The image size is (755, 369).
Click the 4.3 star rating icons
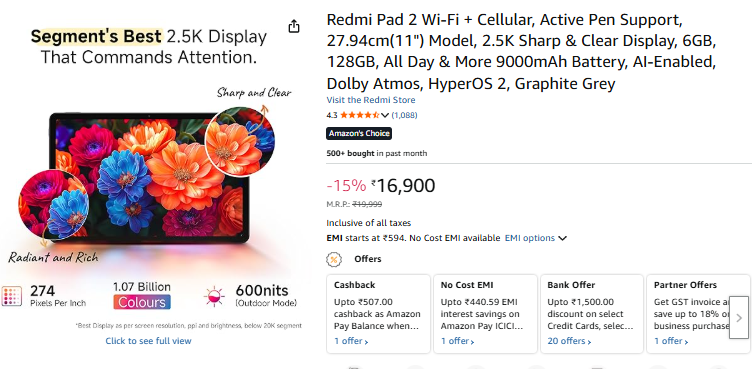coord(360,115)
